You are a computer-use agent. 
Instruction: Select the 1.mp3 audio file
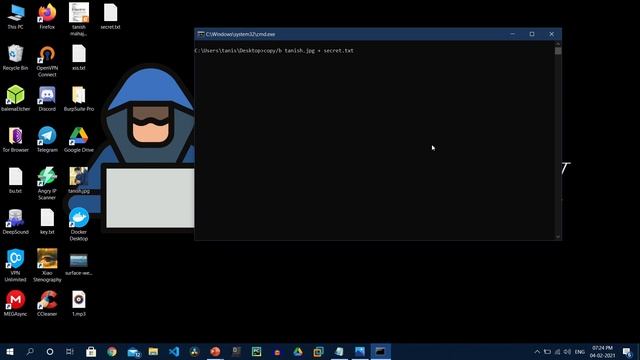coord(79,303)
